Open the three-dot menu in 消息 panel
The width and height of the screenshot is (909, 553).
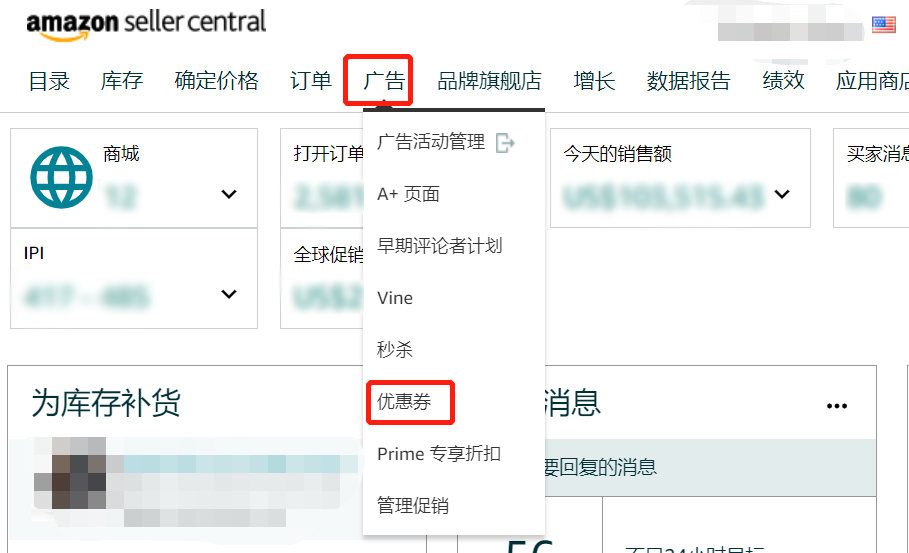pyautogui.click(x=837, y=406)
